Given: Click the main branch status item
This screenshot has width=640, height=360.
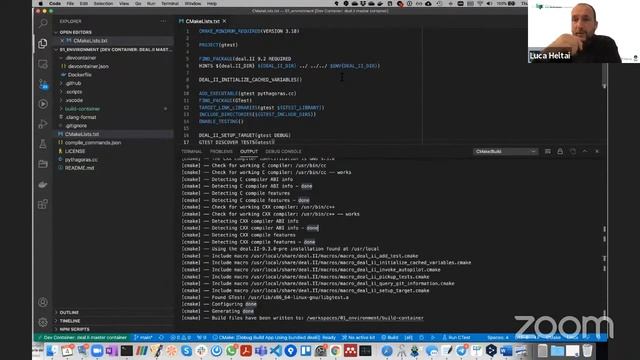Looking at the screenshot, I should pyautogui.click(x=143, y=338).
